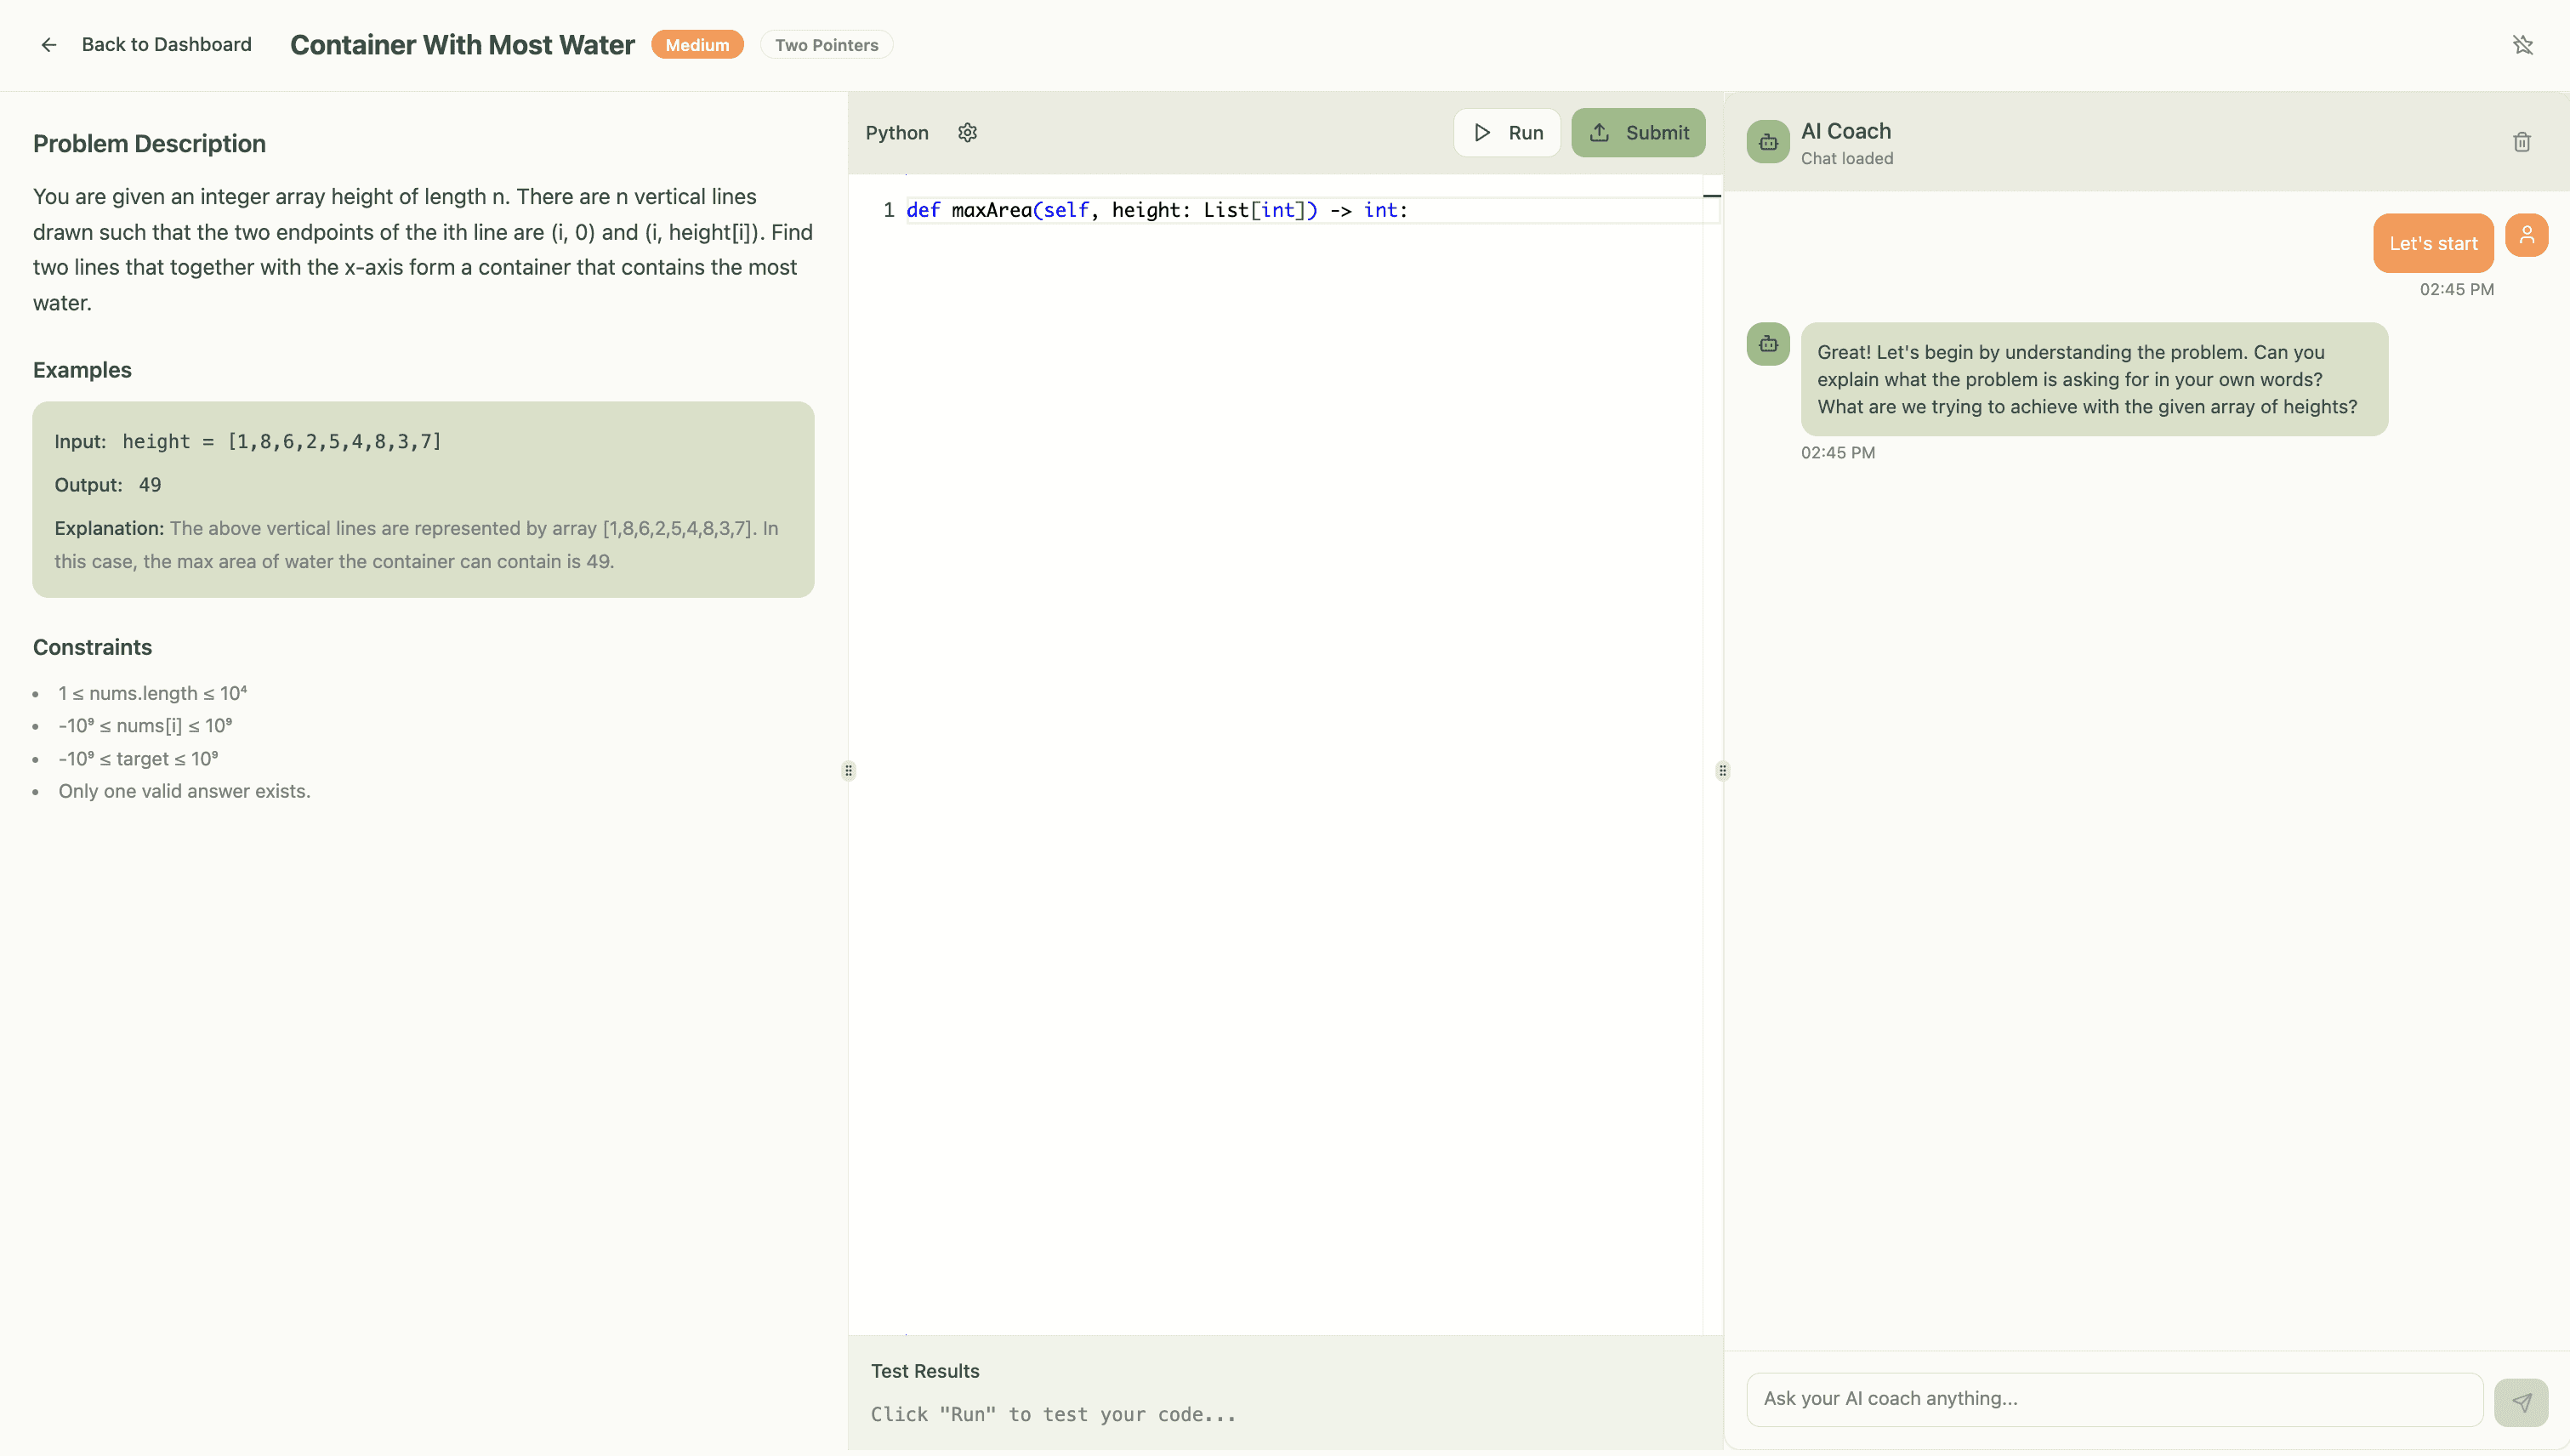This screenshot has height=1456, width=2570.
Task: Click the back arrow icon
Action: click(48, 45)
